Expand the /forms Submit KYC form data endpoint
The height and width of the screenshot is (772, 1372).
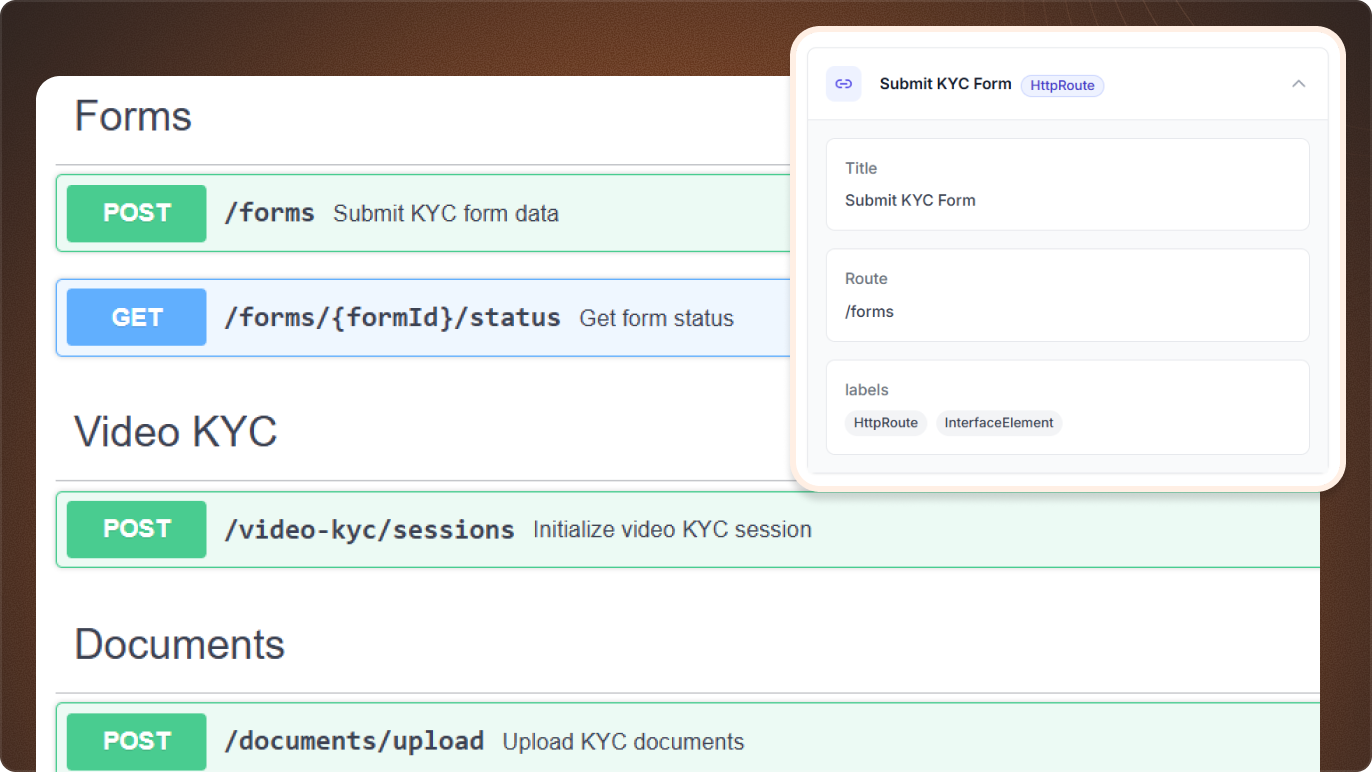click(424, 213)
